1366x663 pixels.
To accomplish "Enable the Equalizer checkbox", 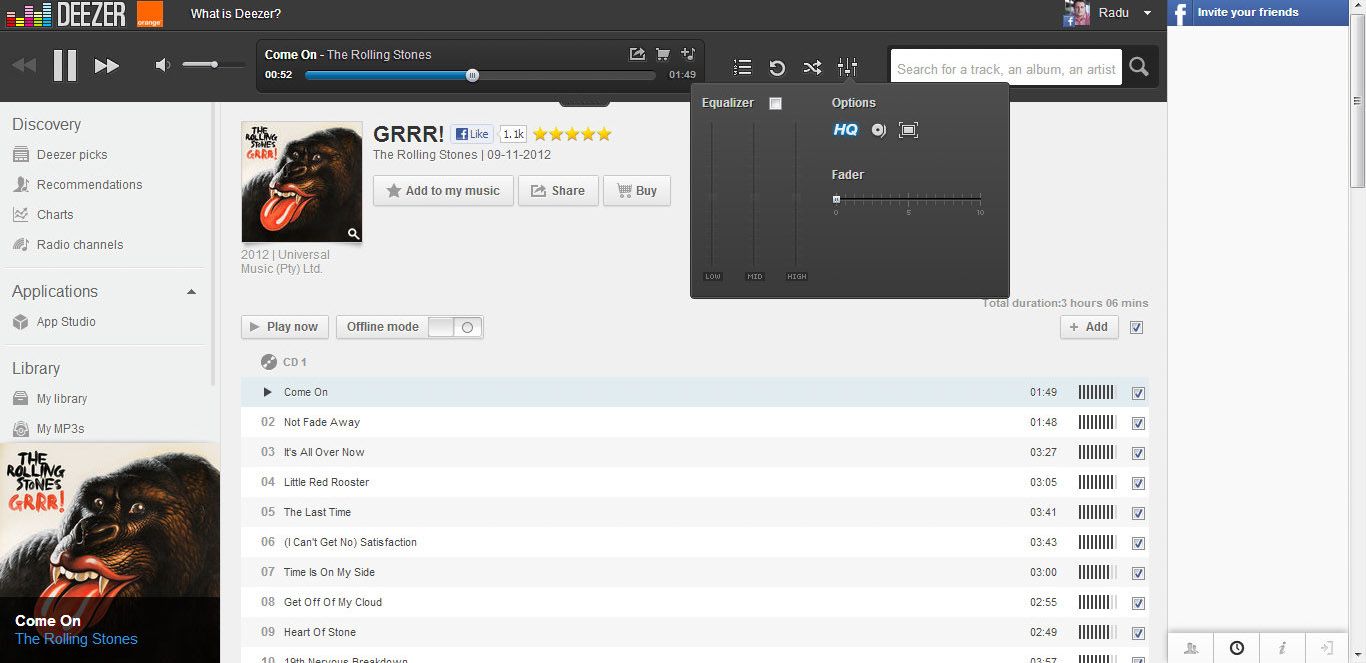I will [x=775, y=103].
